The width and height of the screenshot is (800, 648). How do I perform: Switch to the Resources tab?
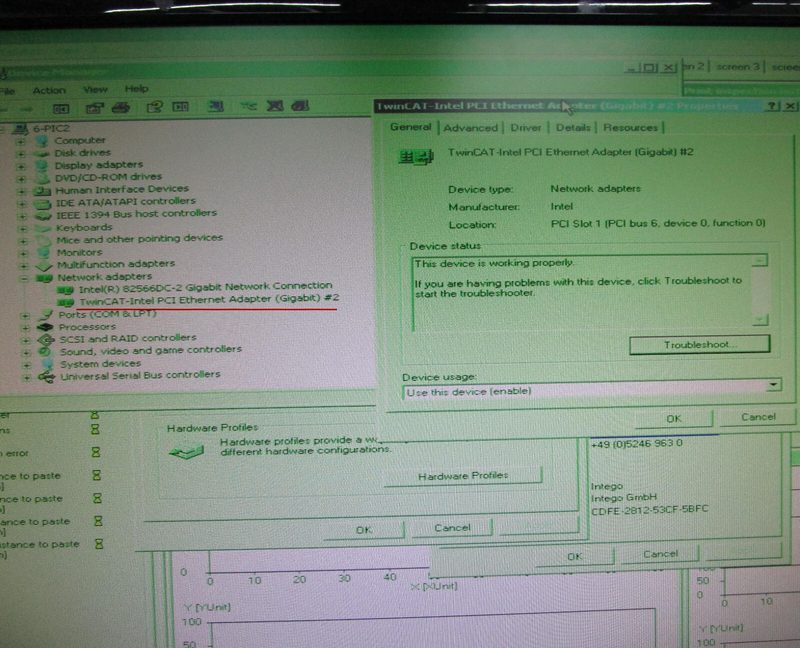coord(631,128)
